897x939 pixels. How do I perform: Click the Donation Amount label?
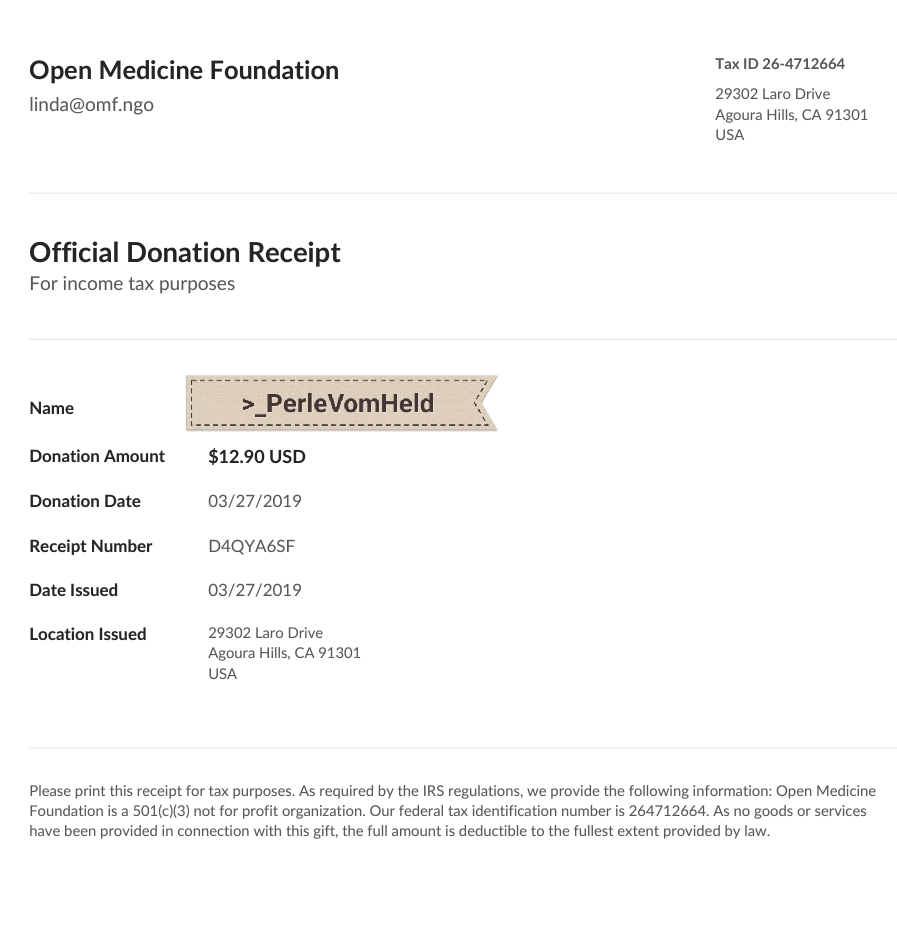(x=97, y=456)
